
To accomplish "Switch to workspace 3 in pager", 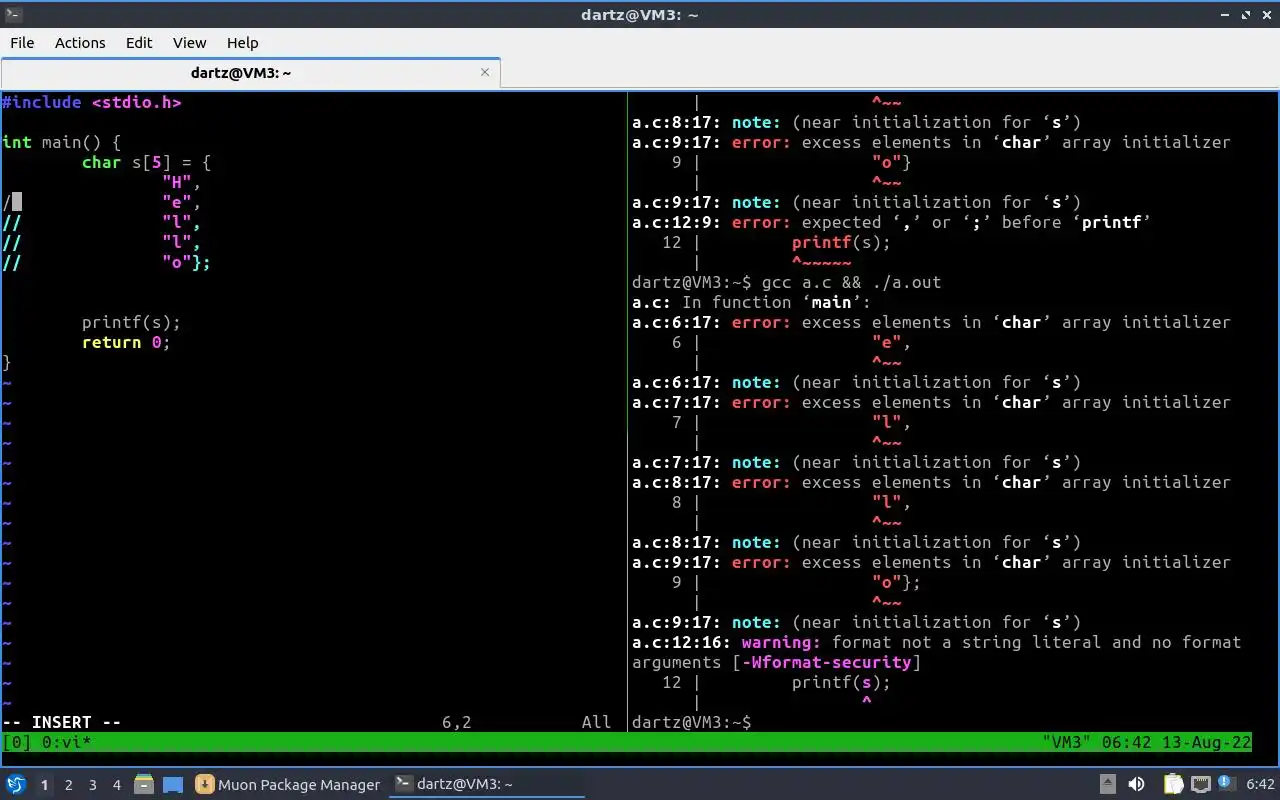I will 92,785.
